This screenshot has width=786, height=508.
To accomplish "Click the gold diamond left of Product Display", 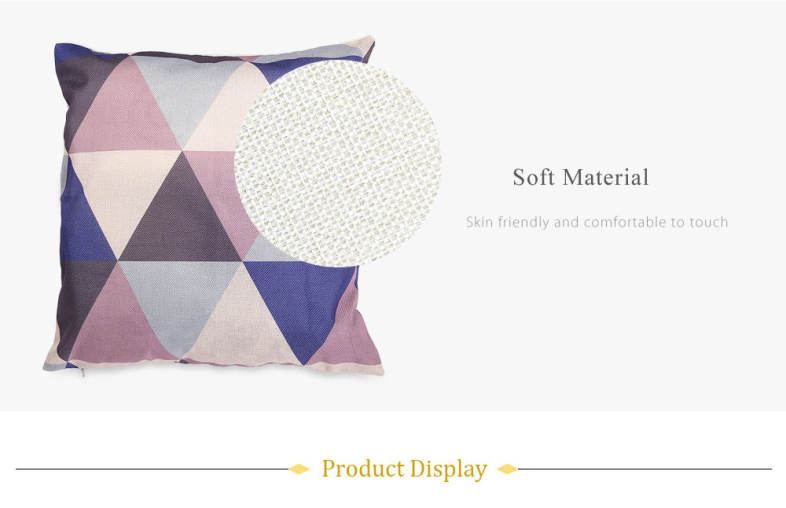I will pos(299,469).
